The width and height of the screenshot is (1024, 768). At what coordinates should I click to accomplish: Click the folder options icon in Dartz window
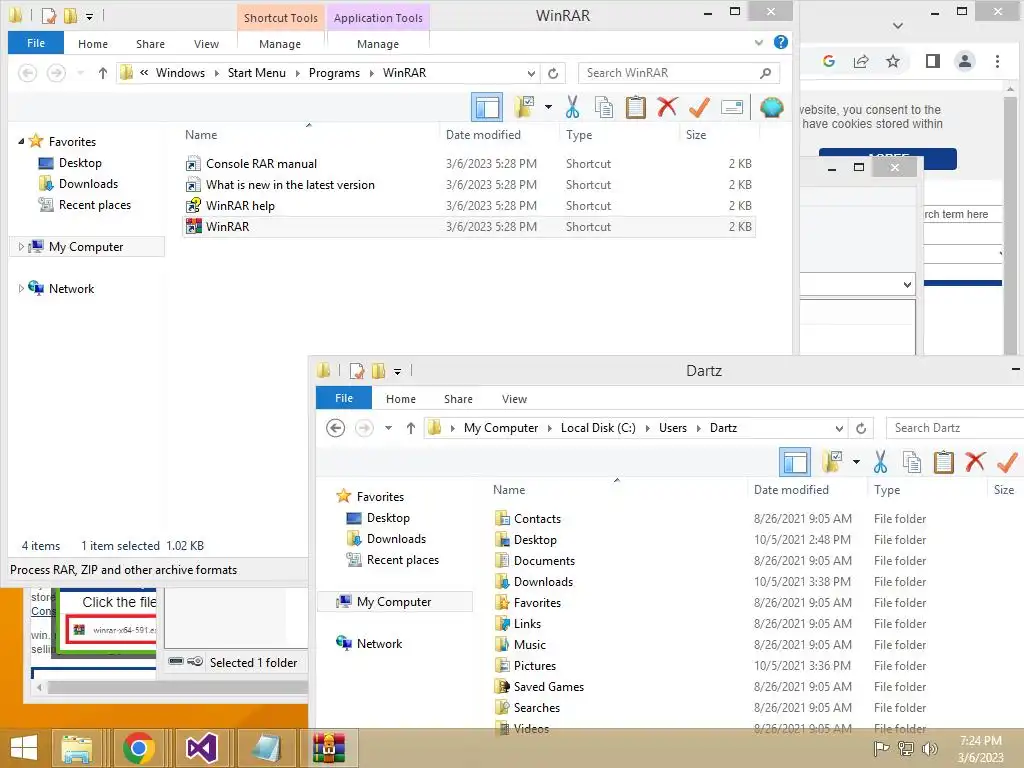[x=832, y=462]
